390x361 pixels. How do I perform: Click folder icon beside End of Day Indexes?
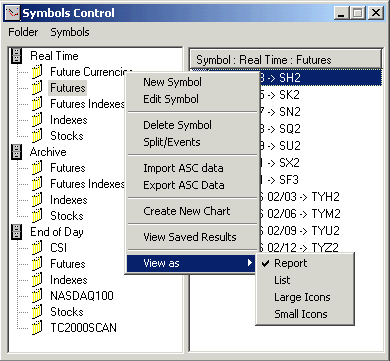[37, 280]
